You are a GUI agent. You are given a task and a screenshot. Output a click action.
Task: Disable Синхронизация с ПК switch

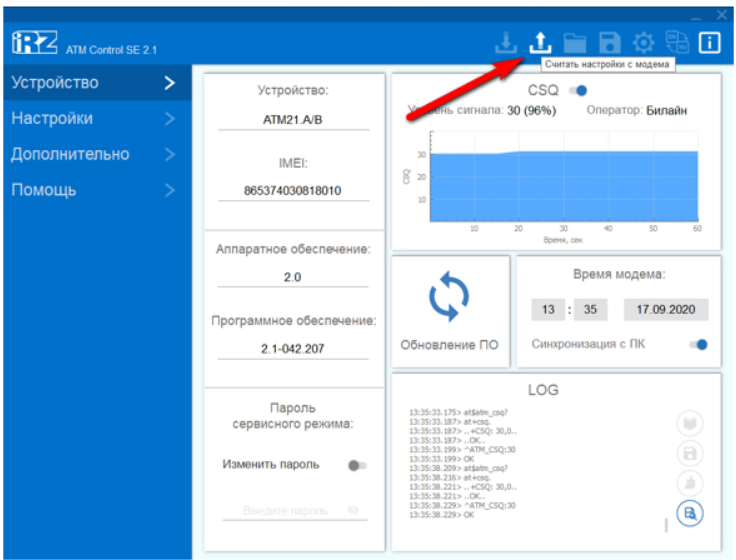coord(699,345)
